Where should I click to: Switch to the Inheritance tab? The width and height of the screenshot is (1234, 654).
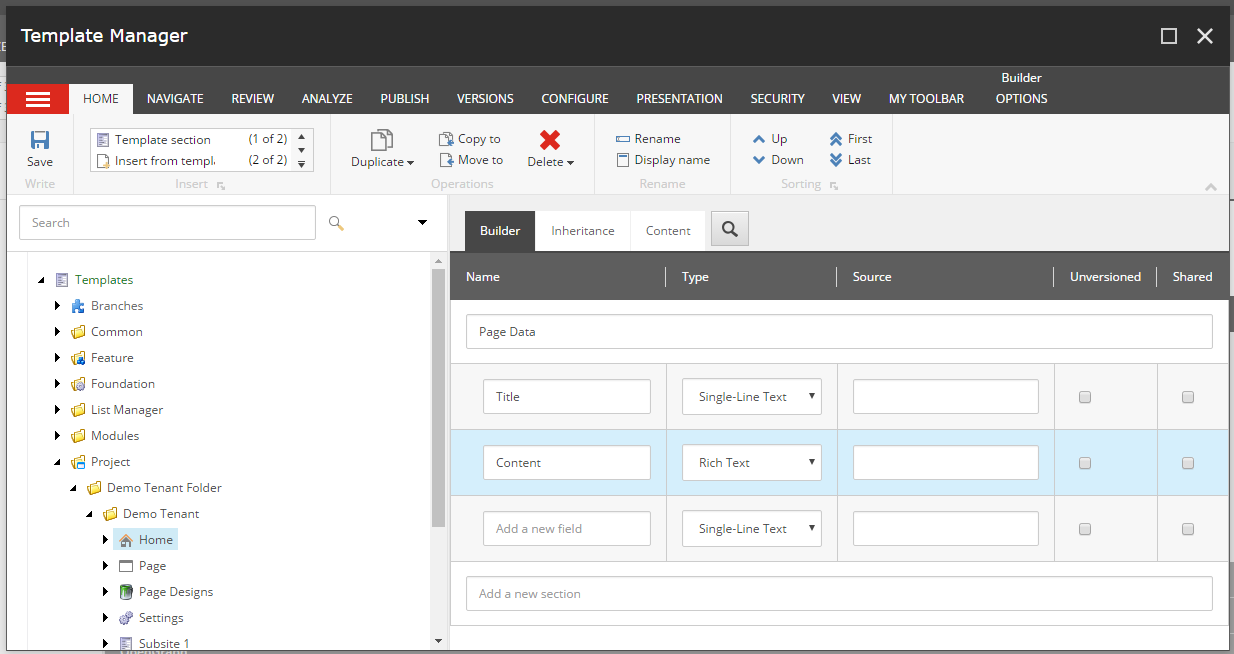coord(583,231)
